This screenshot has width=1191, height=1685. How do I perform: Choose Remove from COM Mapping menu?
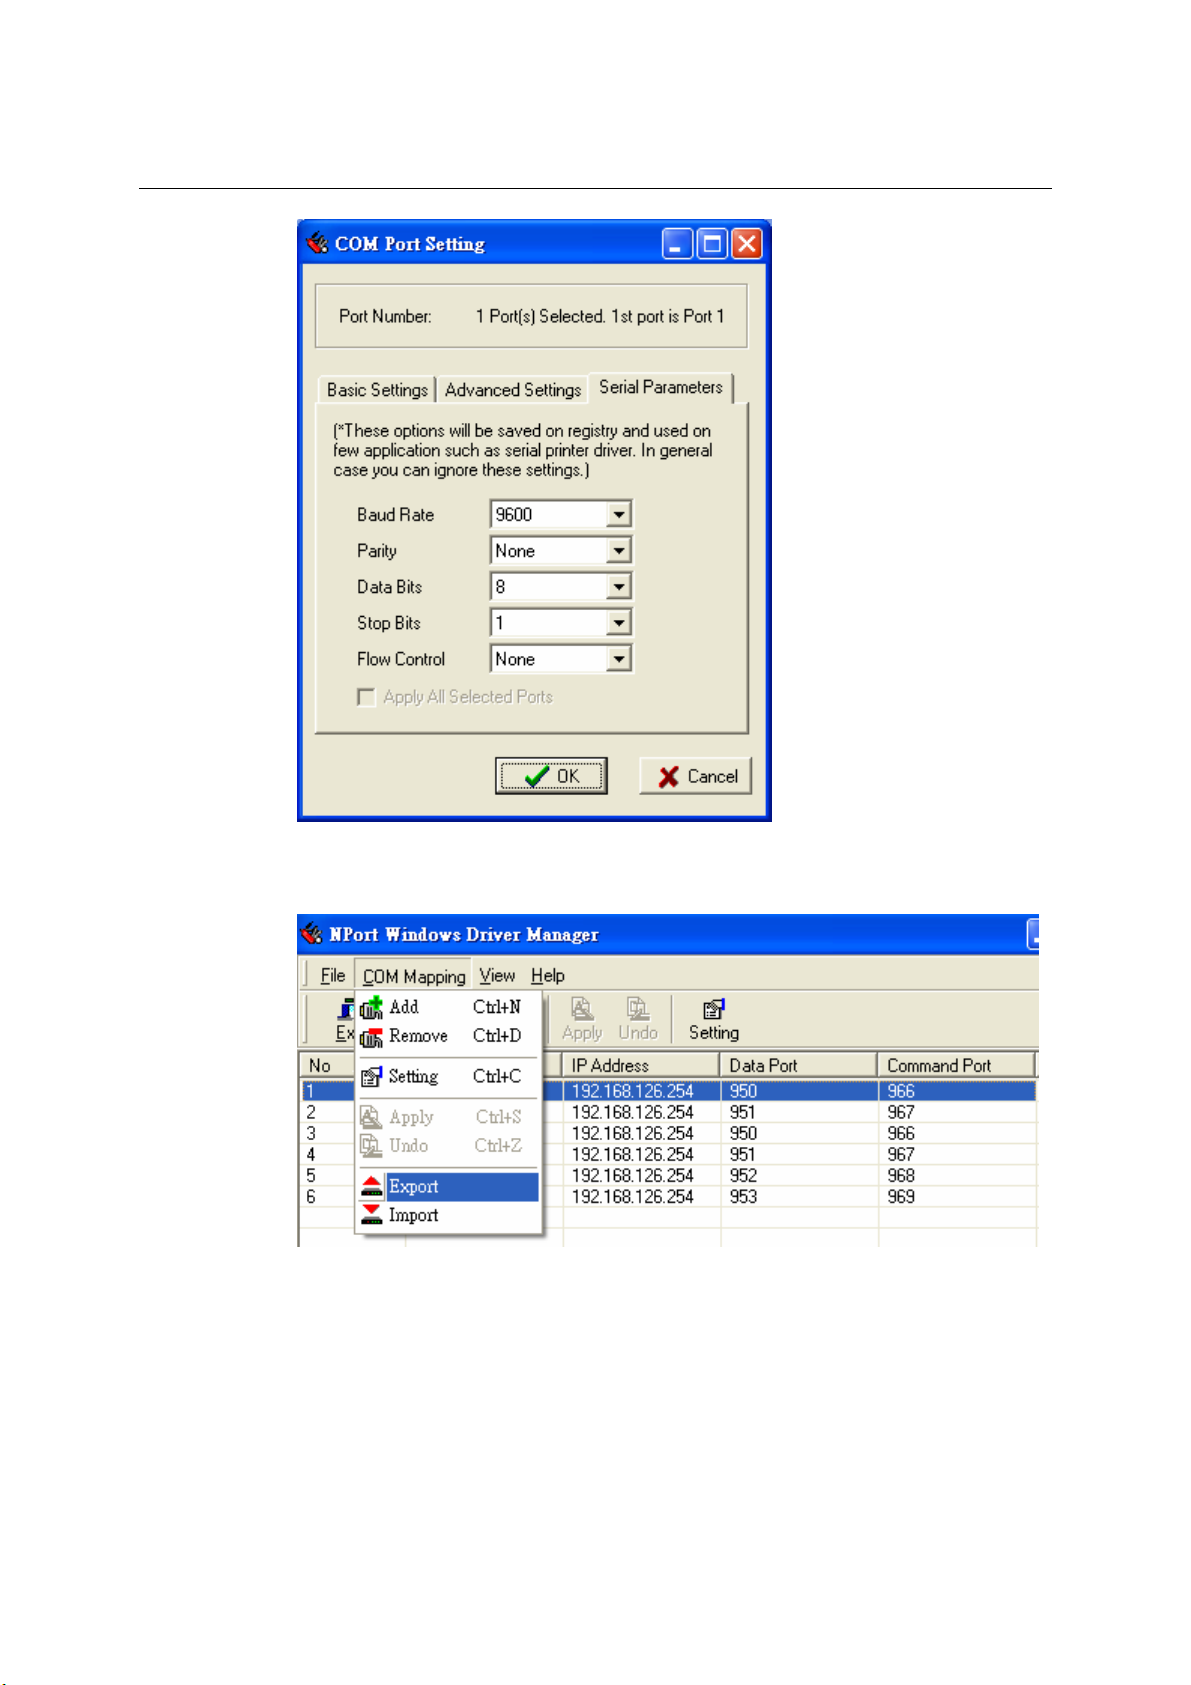[448, 1036]
